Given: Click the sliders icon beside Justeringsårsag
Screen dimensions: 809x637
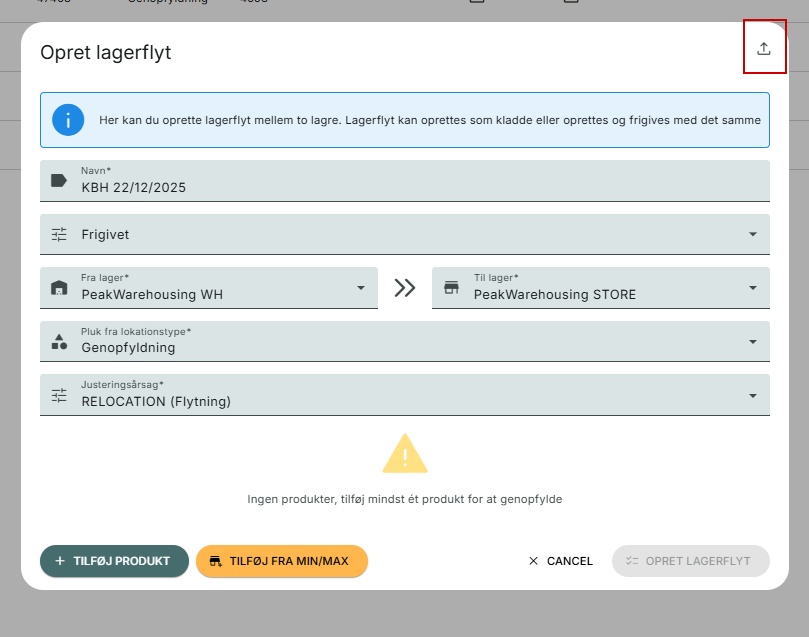Looking at the screenshot, I should pos(59,395).
